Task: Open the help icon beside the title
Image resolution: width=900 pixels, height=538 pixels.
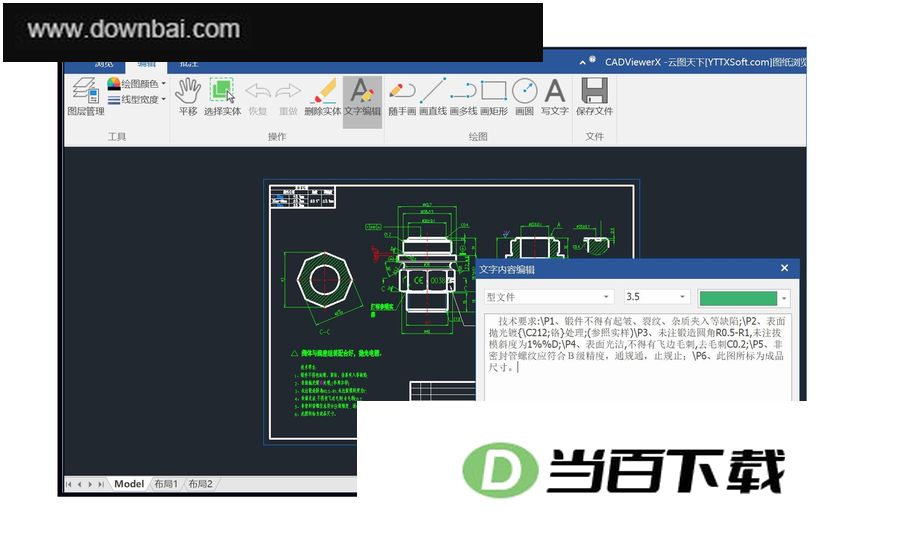Action: (593, 59)
